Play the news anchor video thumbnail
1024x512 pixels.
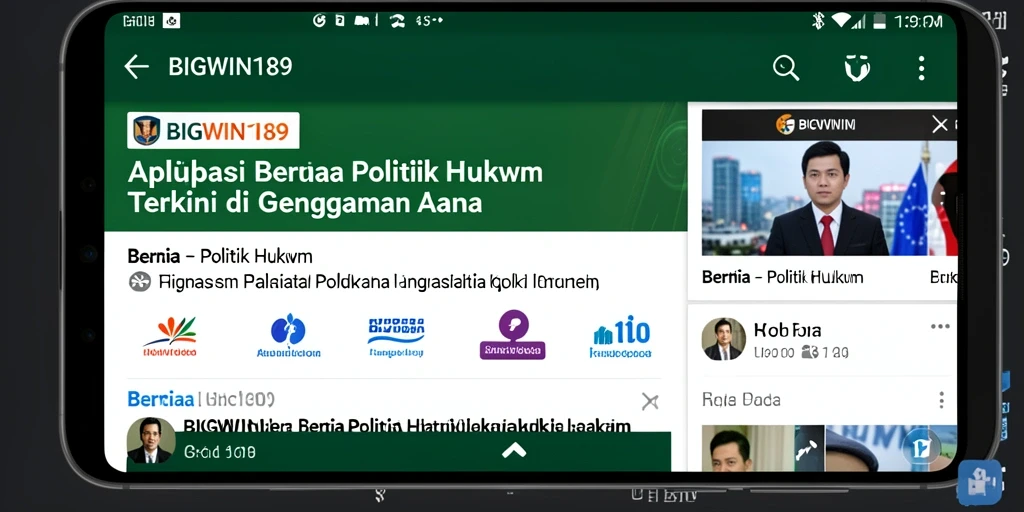click(x=829, y=198)
